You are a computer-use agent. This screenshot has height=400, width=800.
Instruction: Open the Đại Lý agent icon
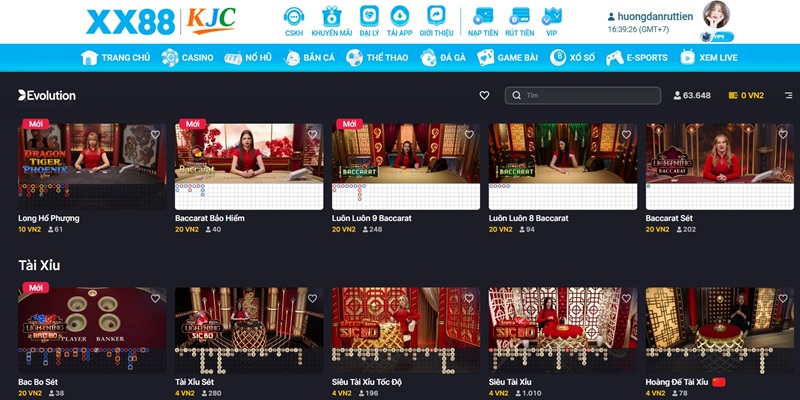click(368, 18)
